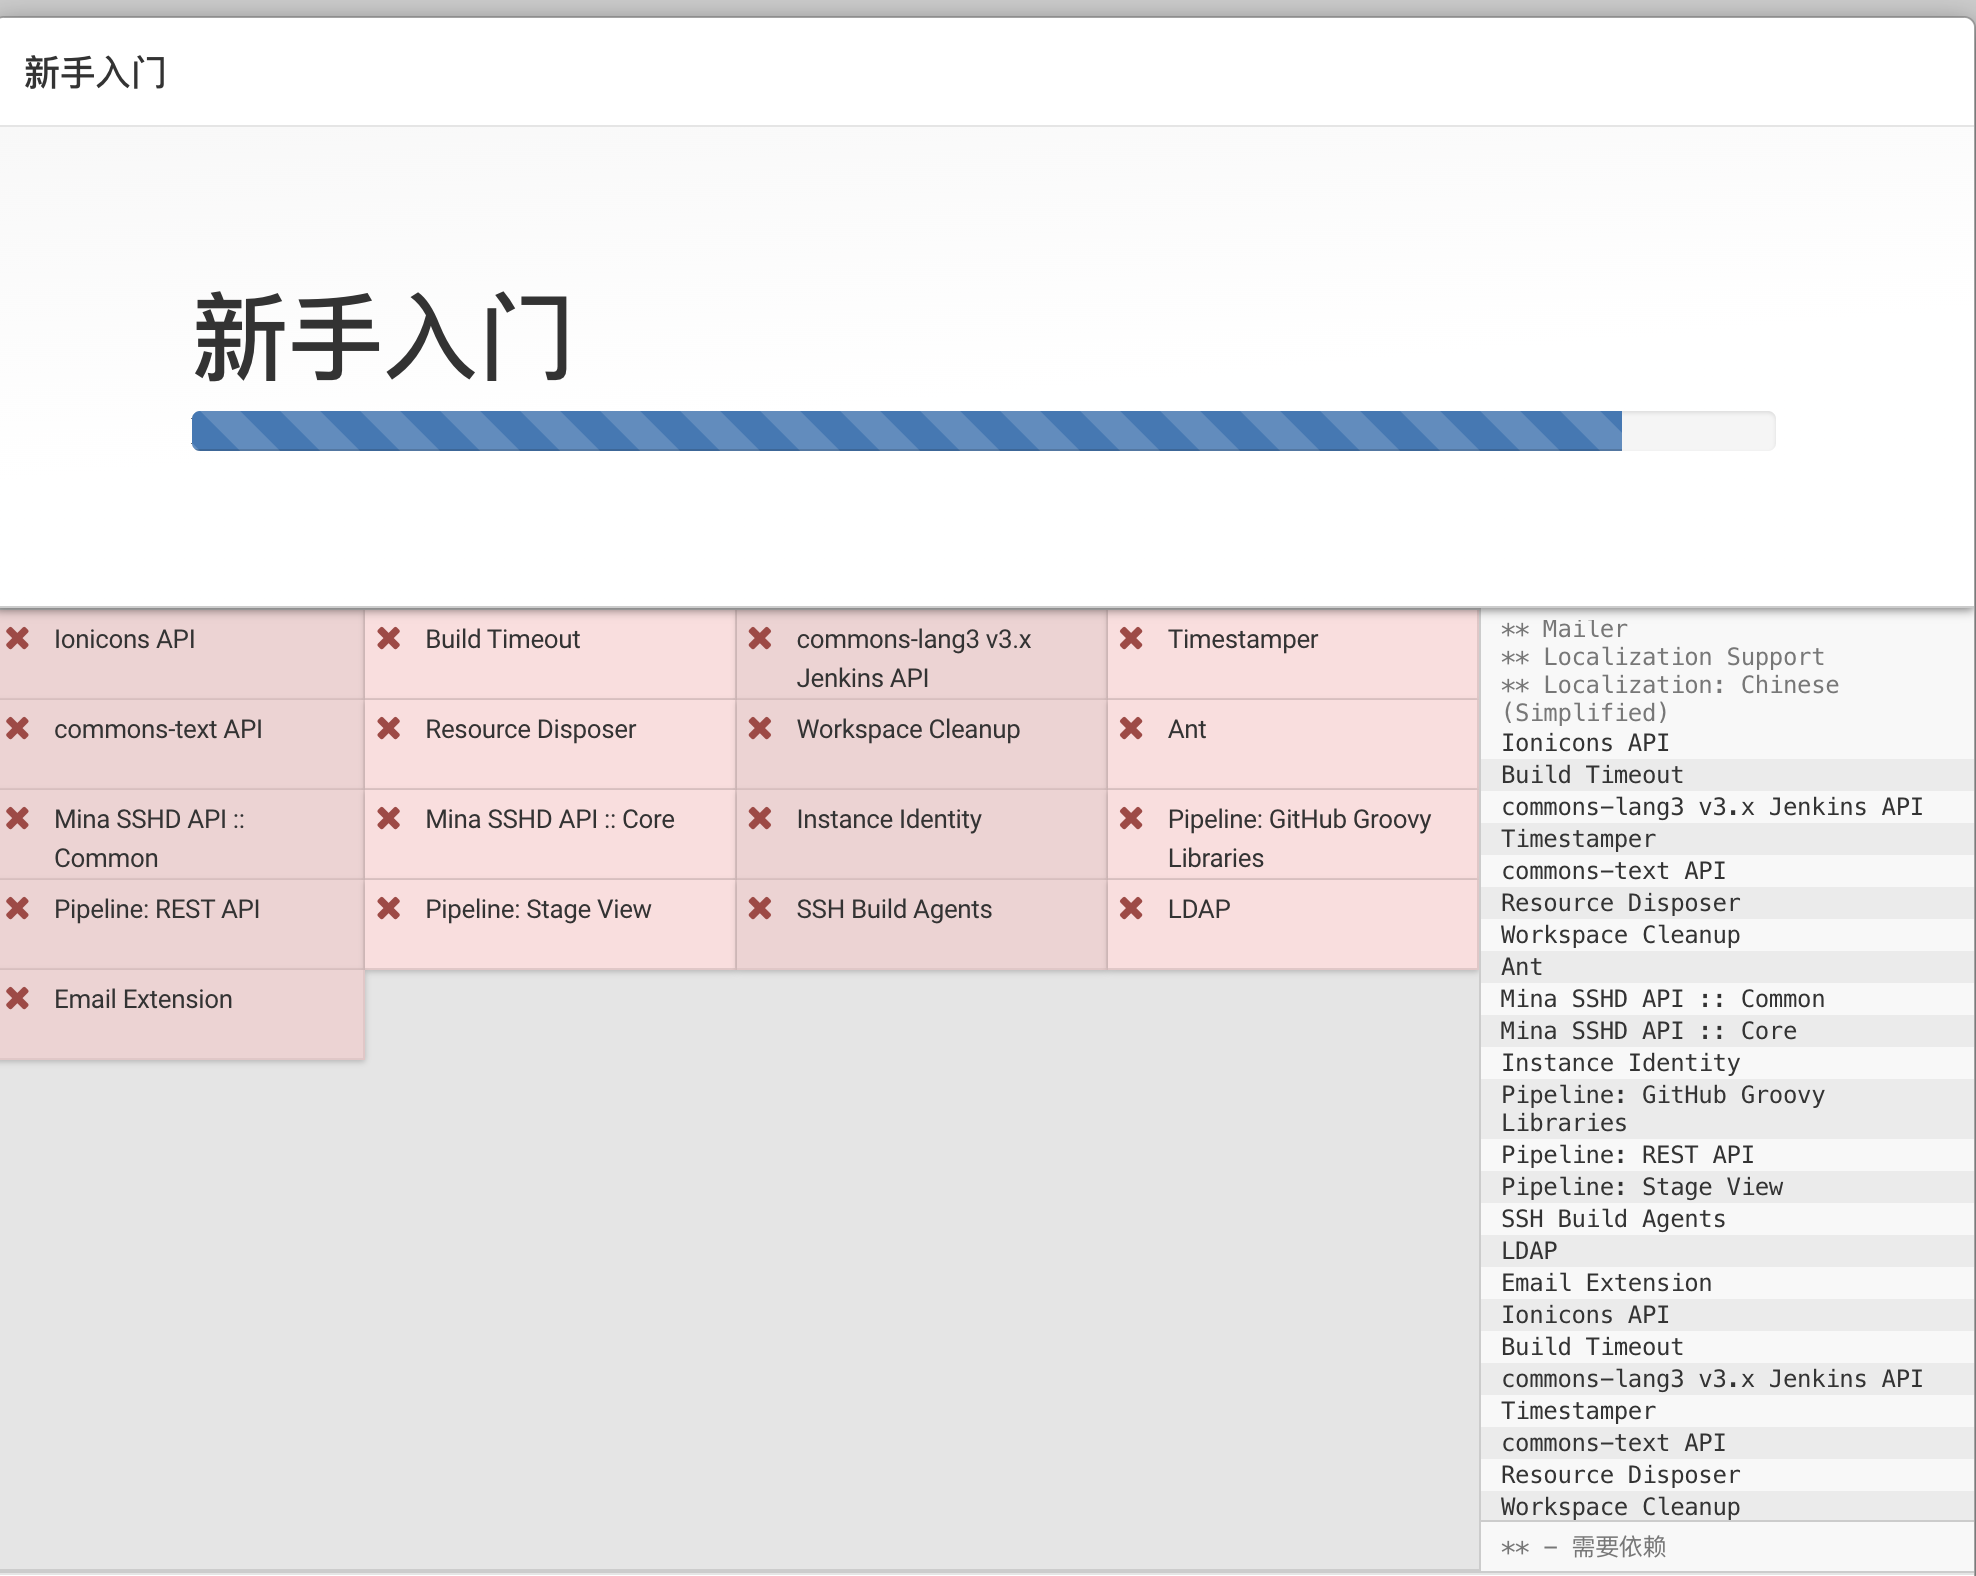
Task: Click the failure X beside Mina SSHD API :: Core
Action: 389,818
